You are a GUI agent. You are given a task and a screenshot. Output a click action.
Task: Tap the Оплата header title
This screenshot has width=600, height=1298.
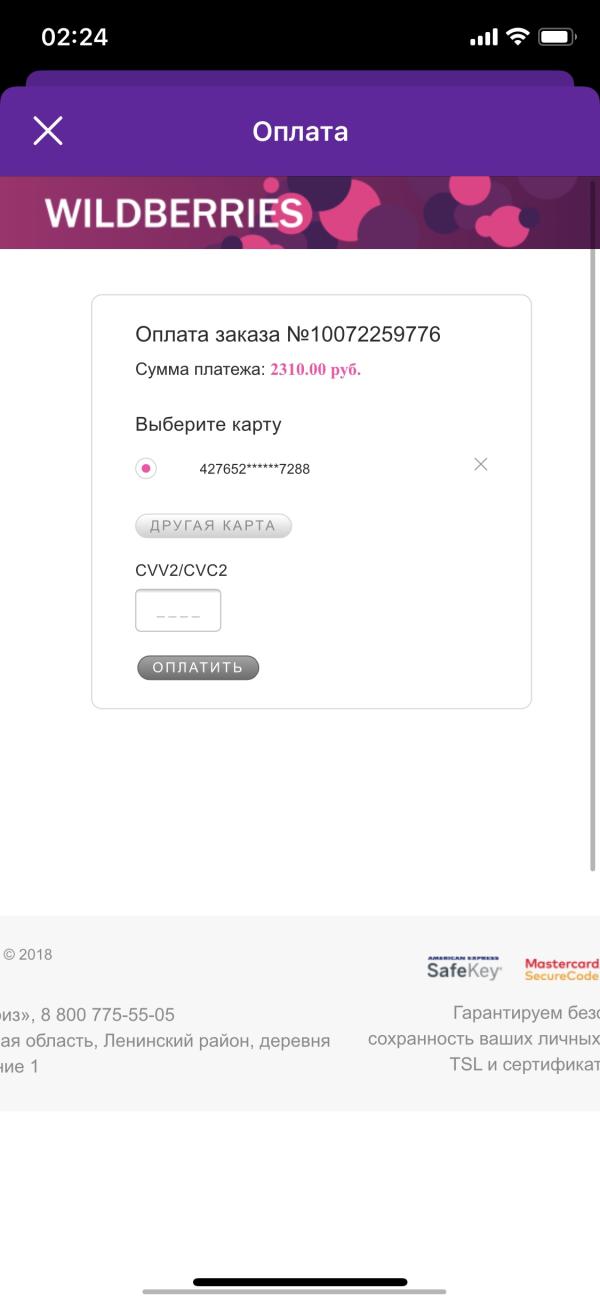[x=300, y=131]
